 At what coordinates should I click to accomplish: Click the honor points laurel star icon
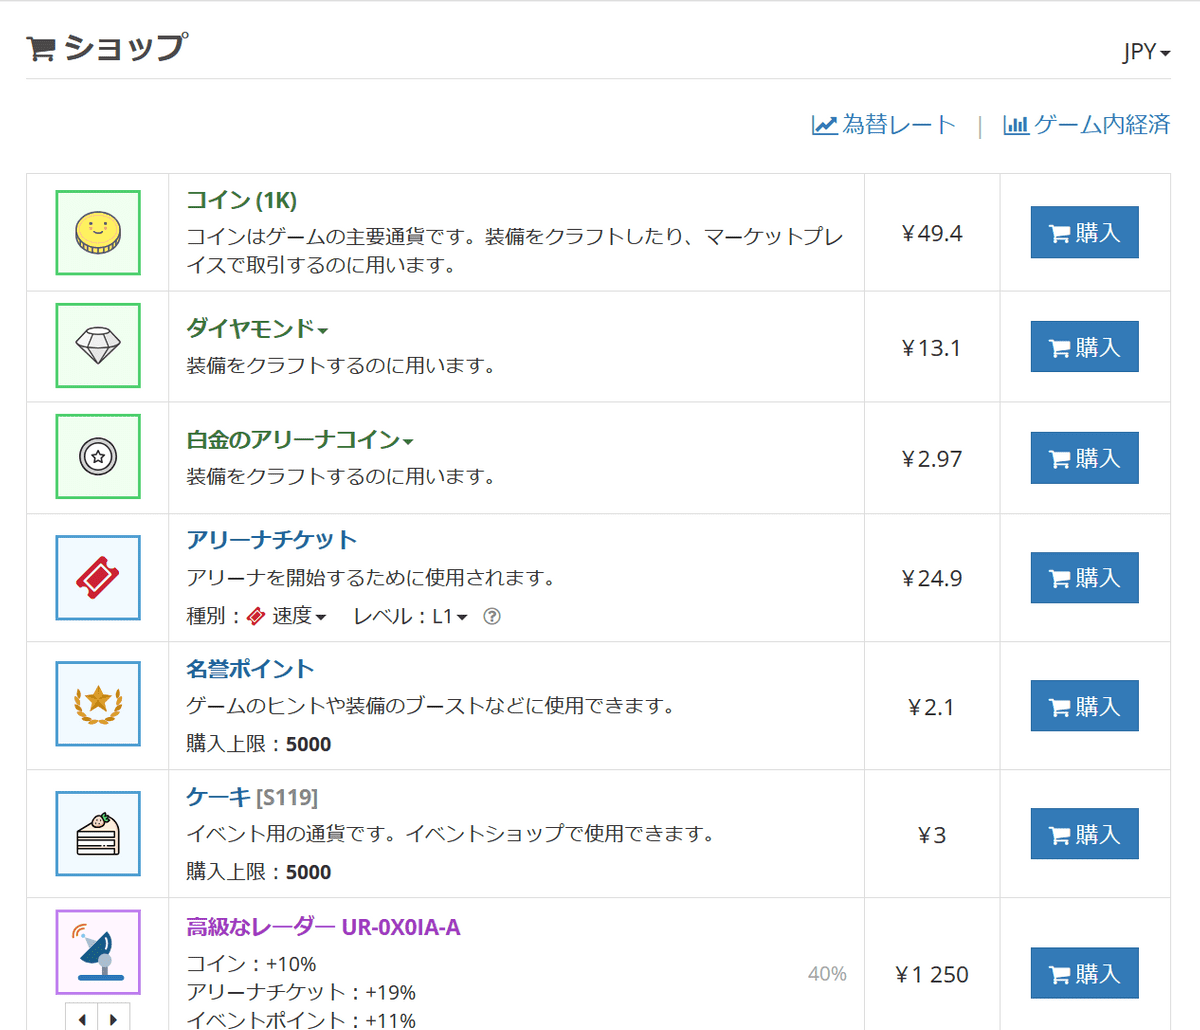98,704
